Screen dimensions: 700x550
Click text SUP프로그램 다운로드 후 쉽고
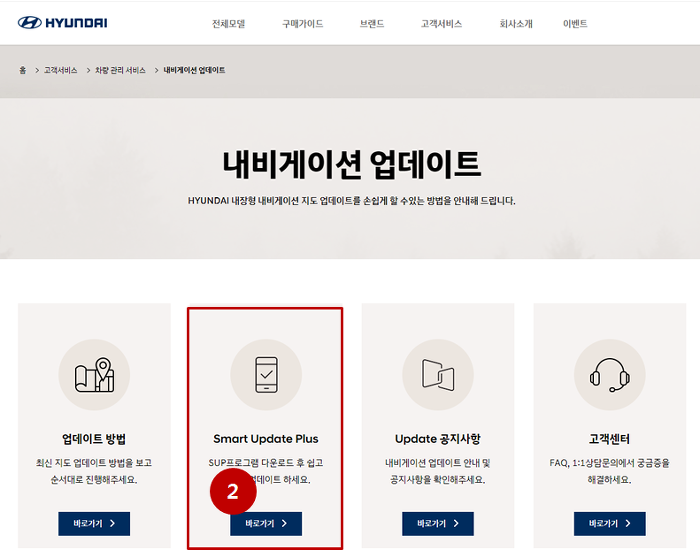[x=266, y=463]
